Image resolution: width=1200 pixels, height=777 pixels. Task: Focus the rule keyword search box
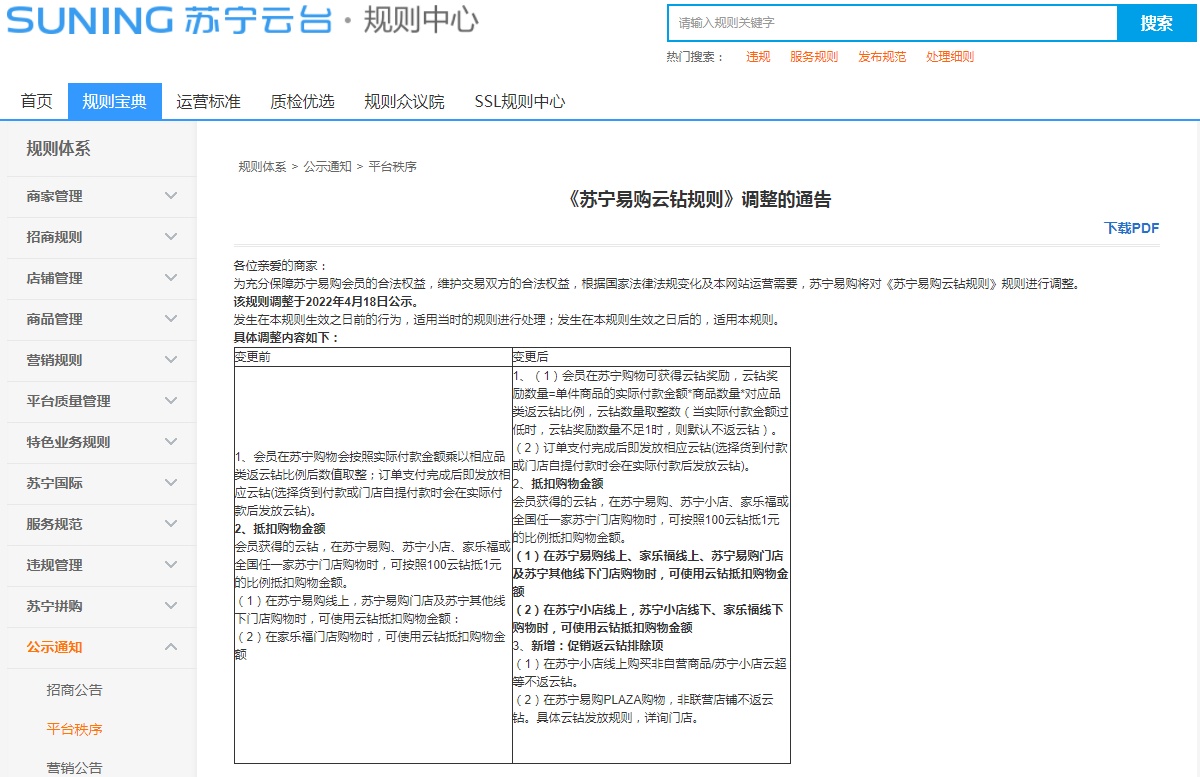(890, 23)
